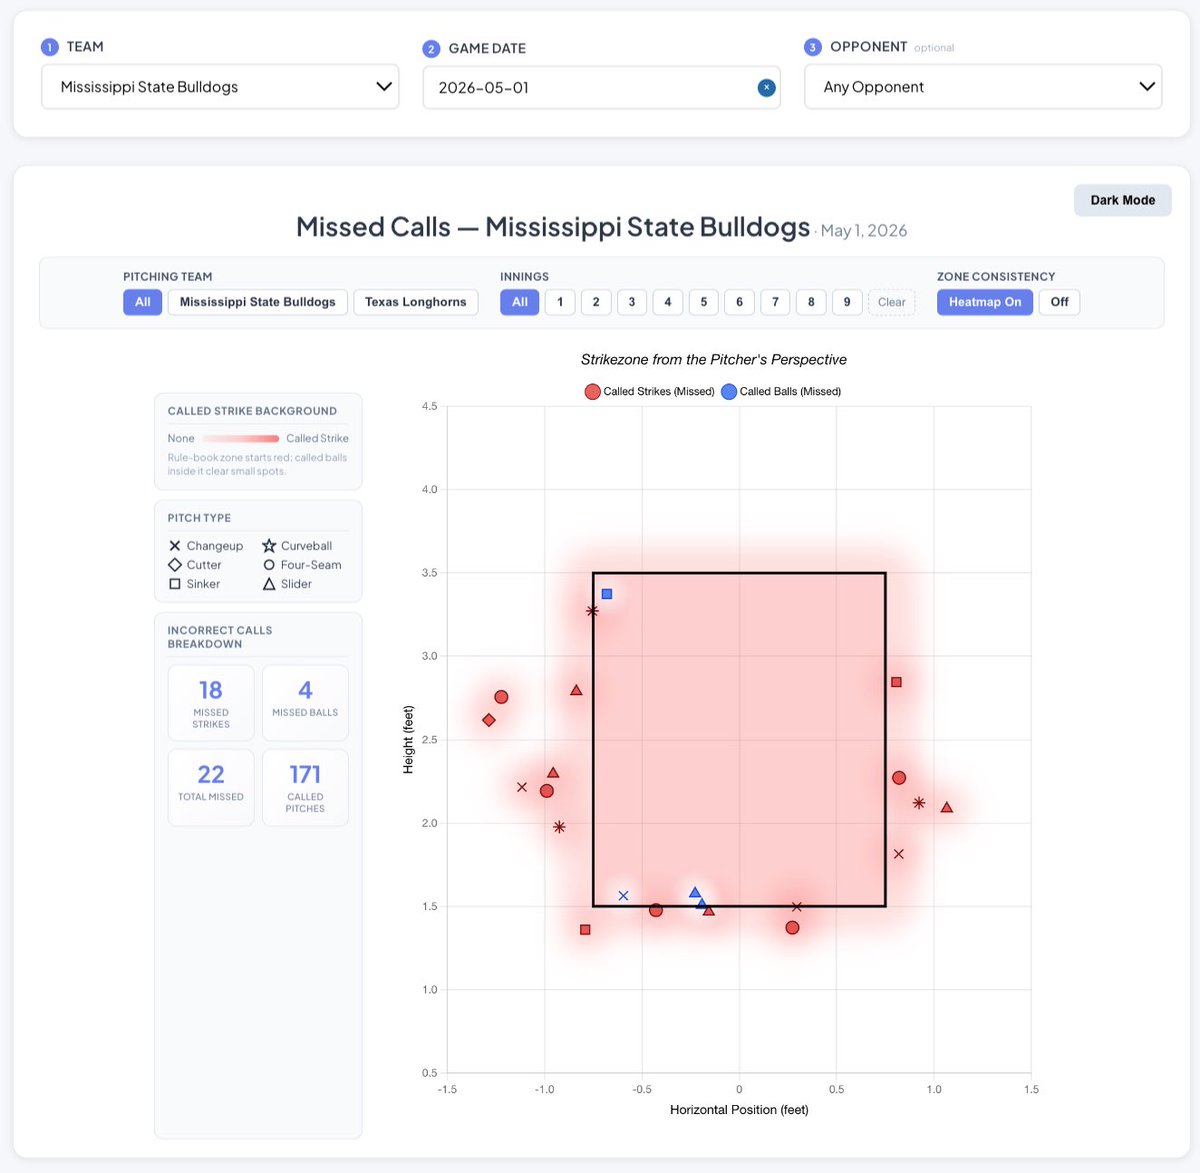Click the Changeup X icon in Pitch Type
The height and width of the screenshot is (1173, 1200).
175,546
